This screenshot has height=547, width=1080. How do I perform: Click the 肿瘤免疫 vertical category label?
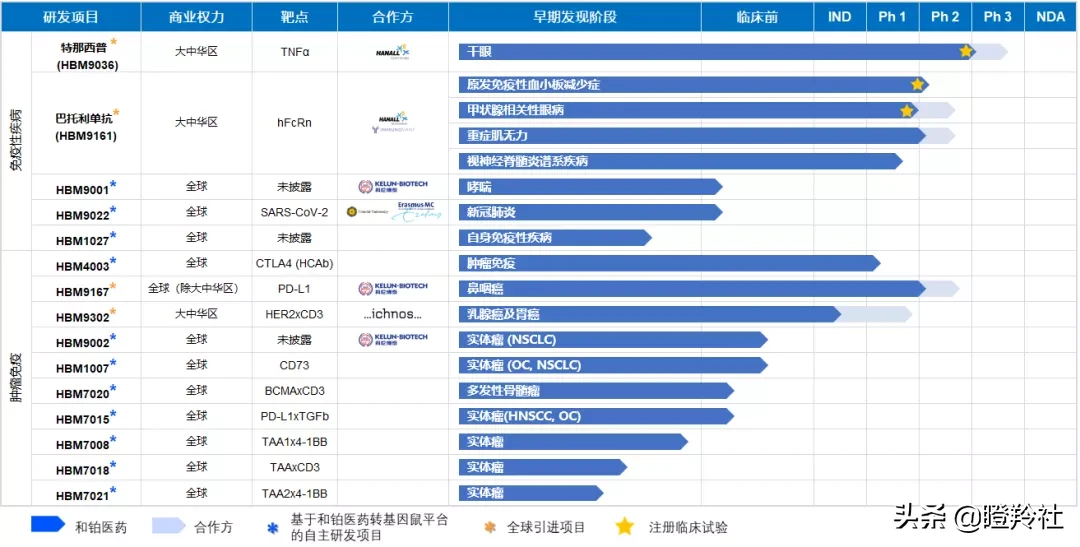coord(17,376)
